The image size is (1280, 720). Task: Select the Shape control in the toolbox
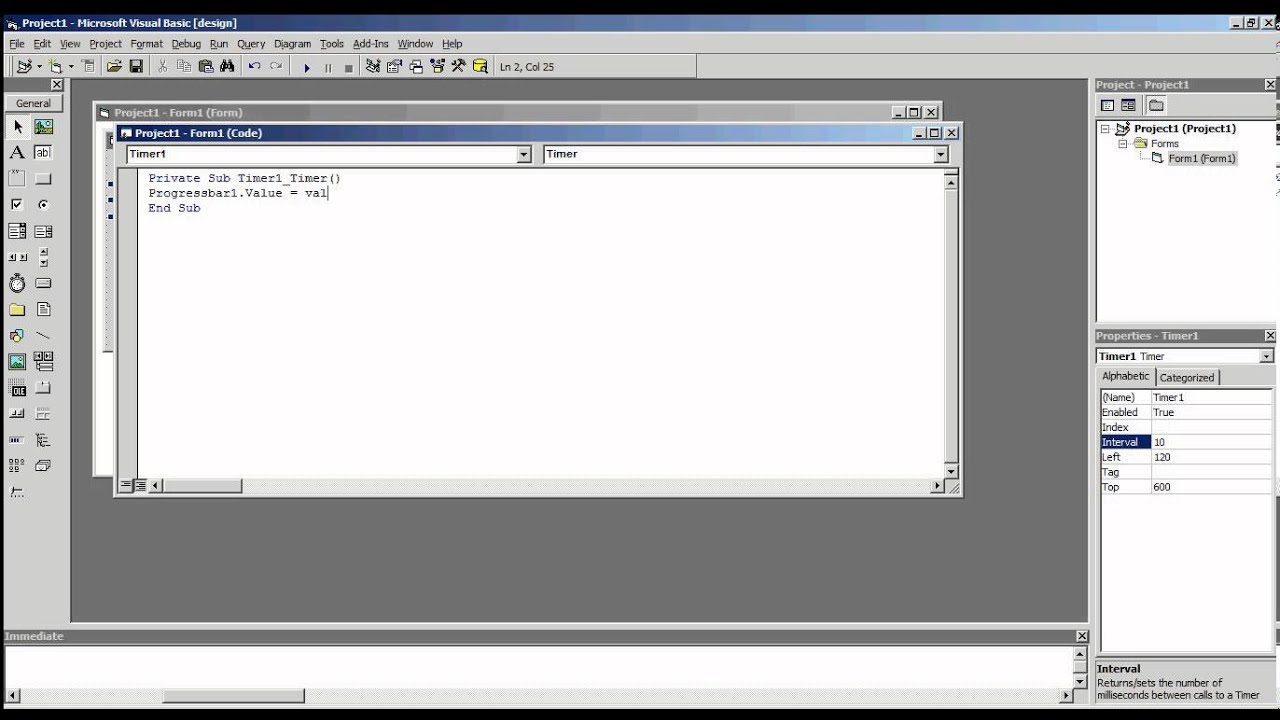[17, 336]
